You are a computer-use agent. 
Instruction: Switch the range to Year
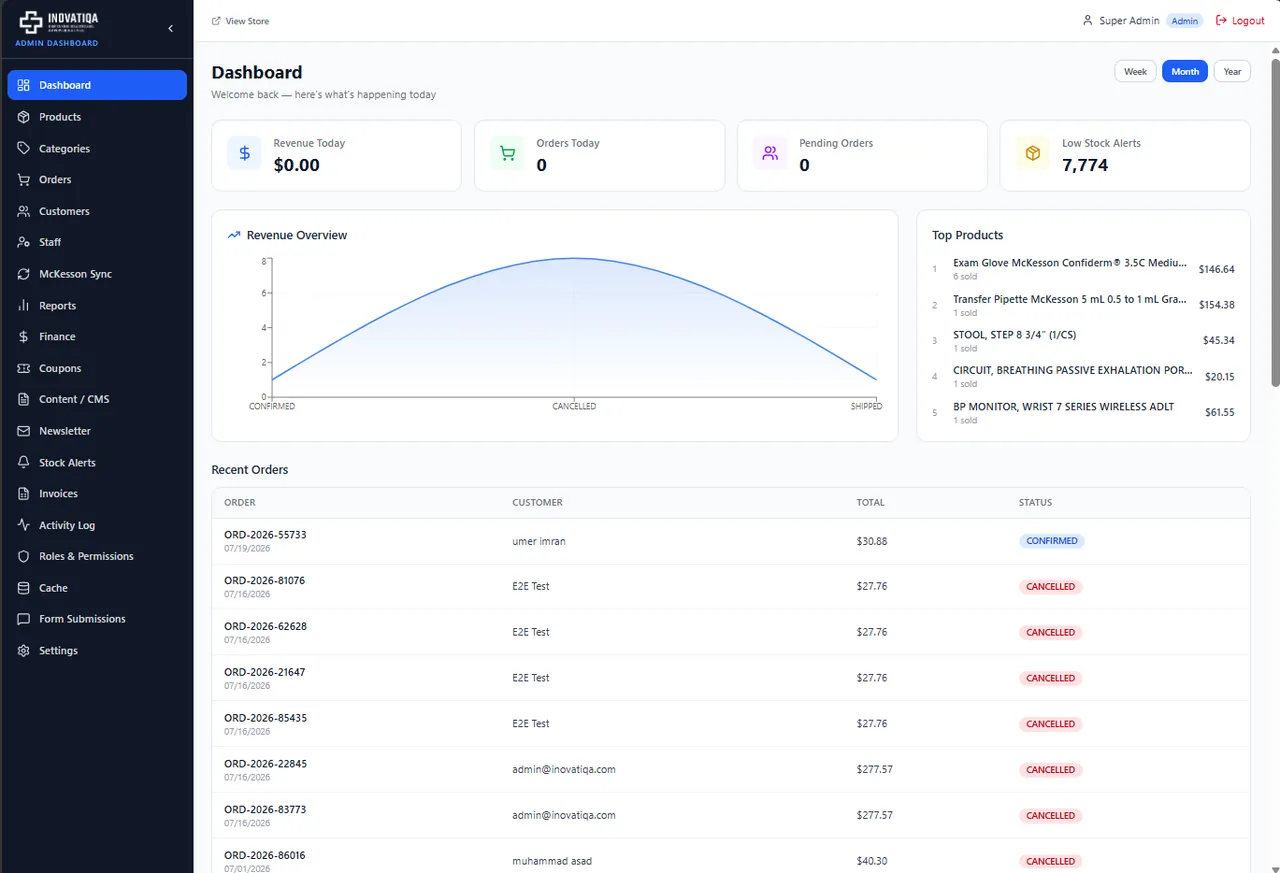tap(1232, 71)
